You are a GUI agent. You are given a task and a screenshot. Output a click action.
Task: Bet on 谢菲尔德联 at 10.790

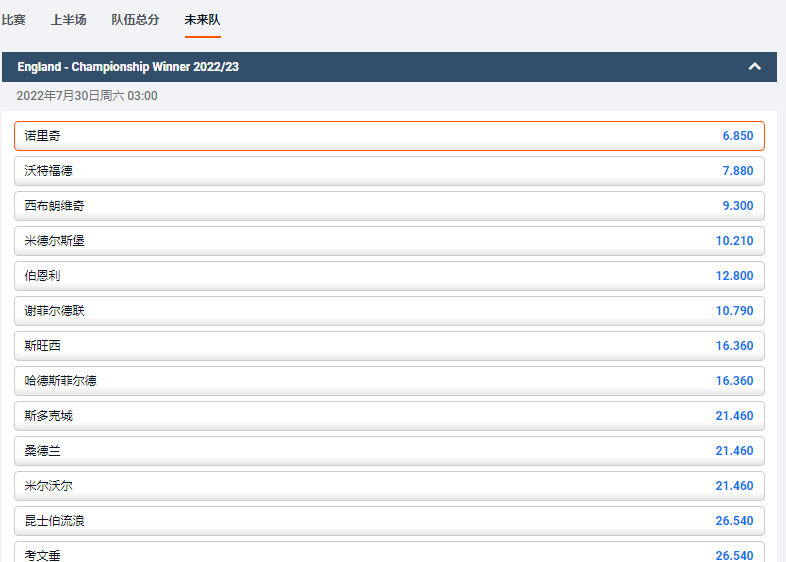click(389, 311)
